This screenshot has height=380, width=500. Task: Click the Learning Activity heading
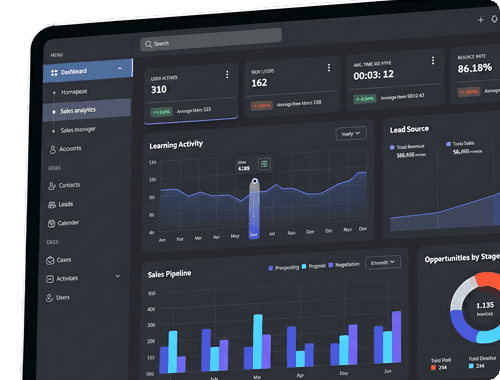[x=176, y=145]
